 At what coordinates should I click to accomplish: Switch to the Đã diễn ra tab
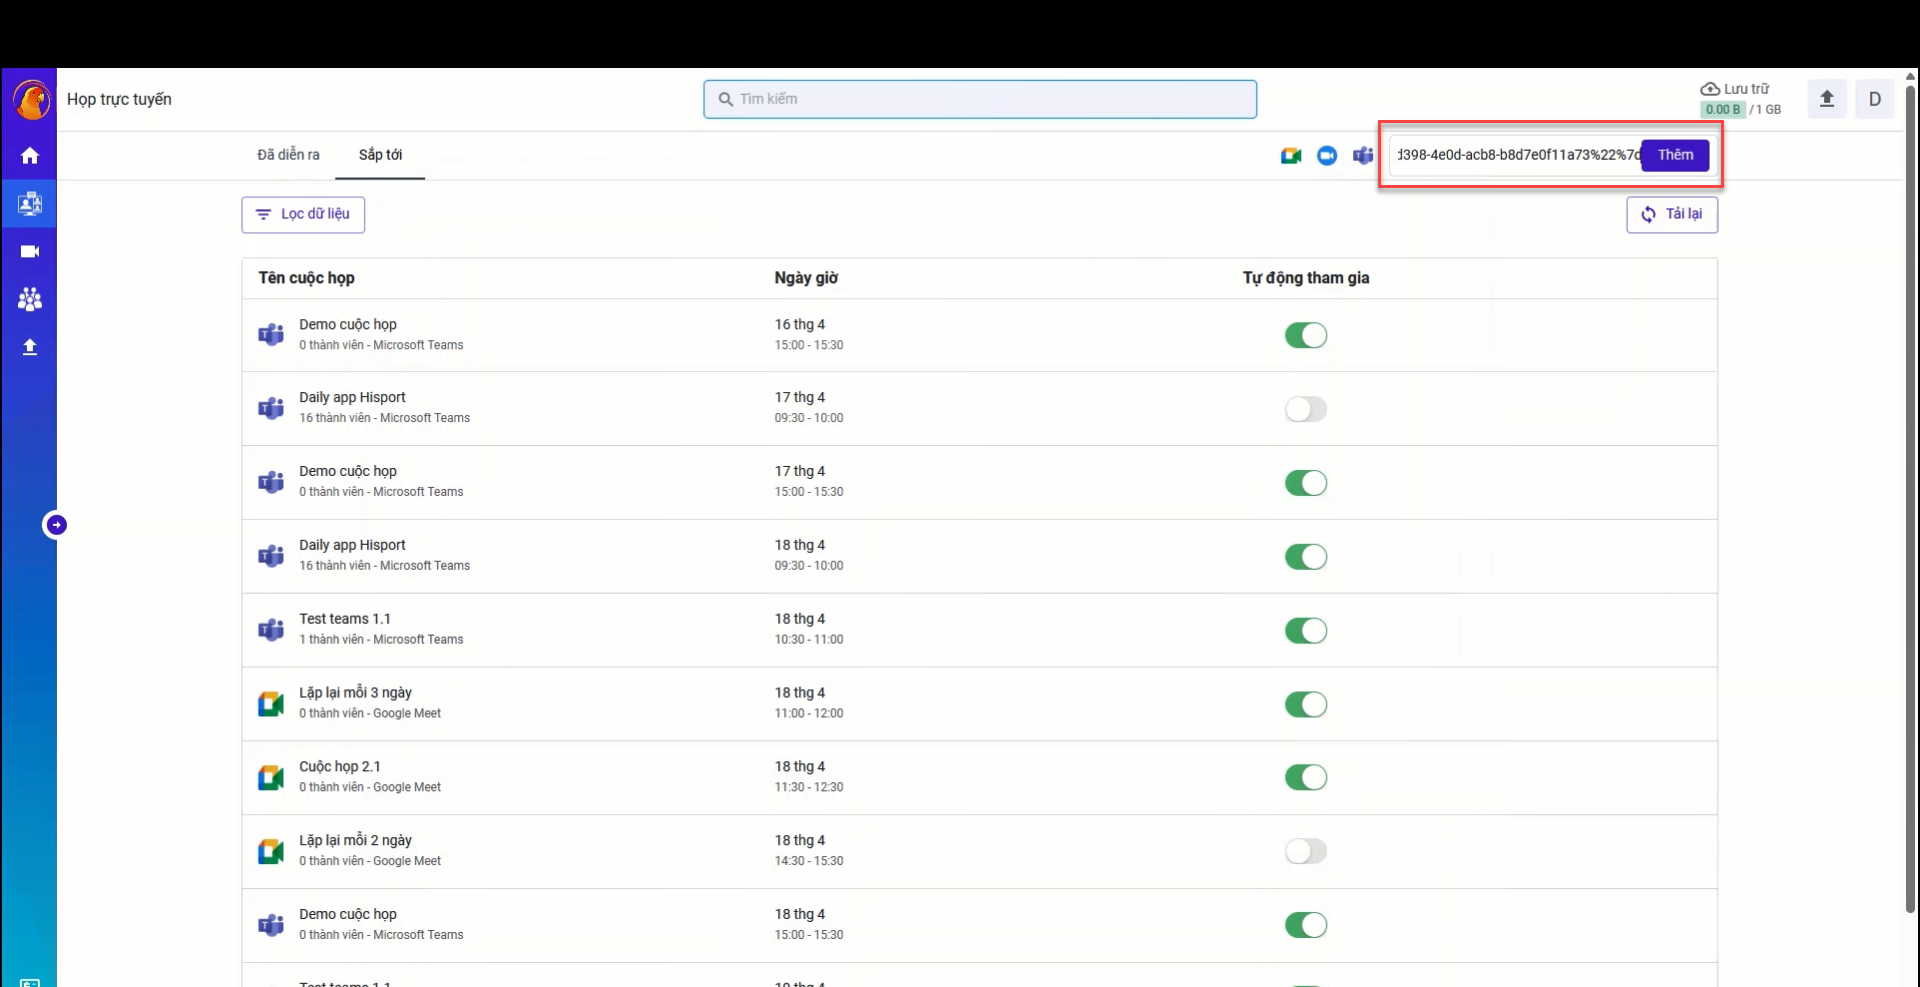[x=288, y=155]
